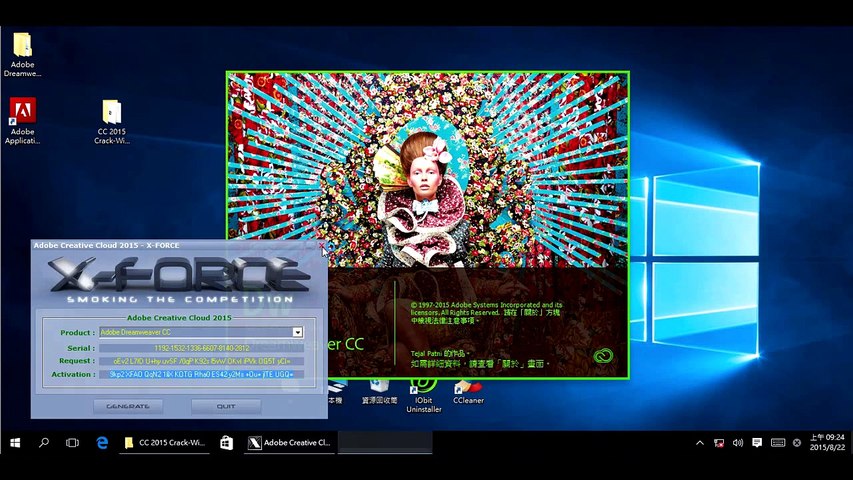Open the 資源回收筒 recycle bin icon
The height and width of the screenshot is (480, 853).
[379, 392]
